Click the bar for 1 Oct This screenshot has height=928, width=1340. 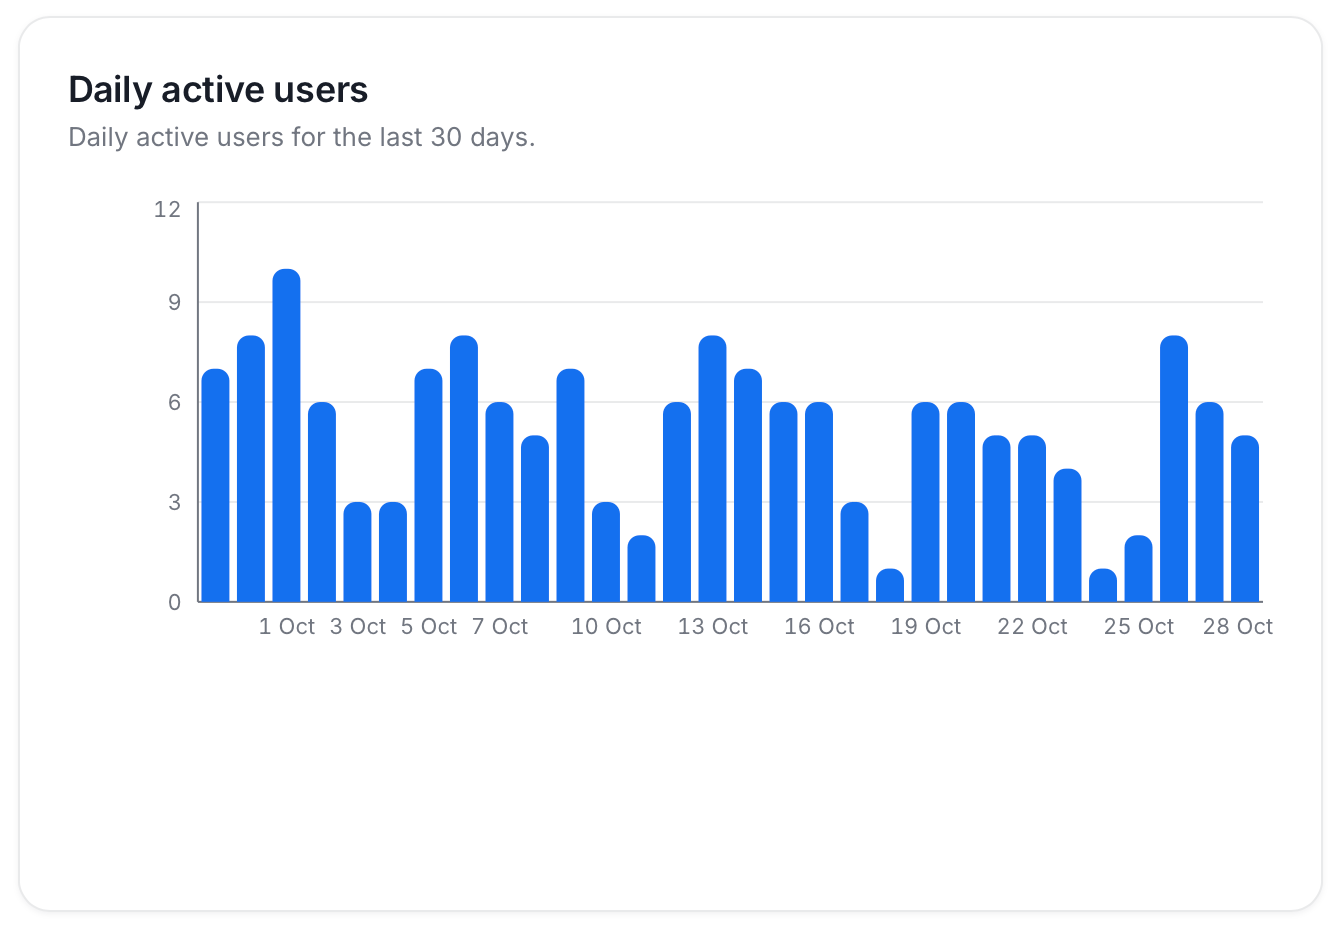click(286, 435)
